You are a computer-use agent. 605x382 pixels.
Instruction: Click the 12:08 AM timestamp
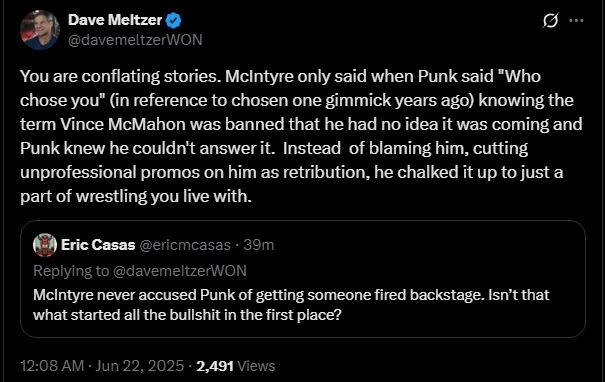point(52,366)
